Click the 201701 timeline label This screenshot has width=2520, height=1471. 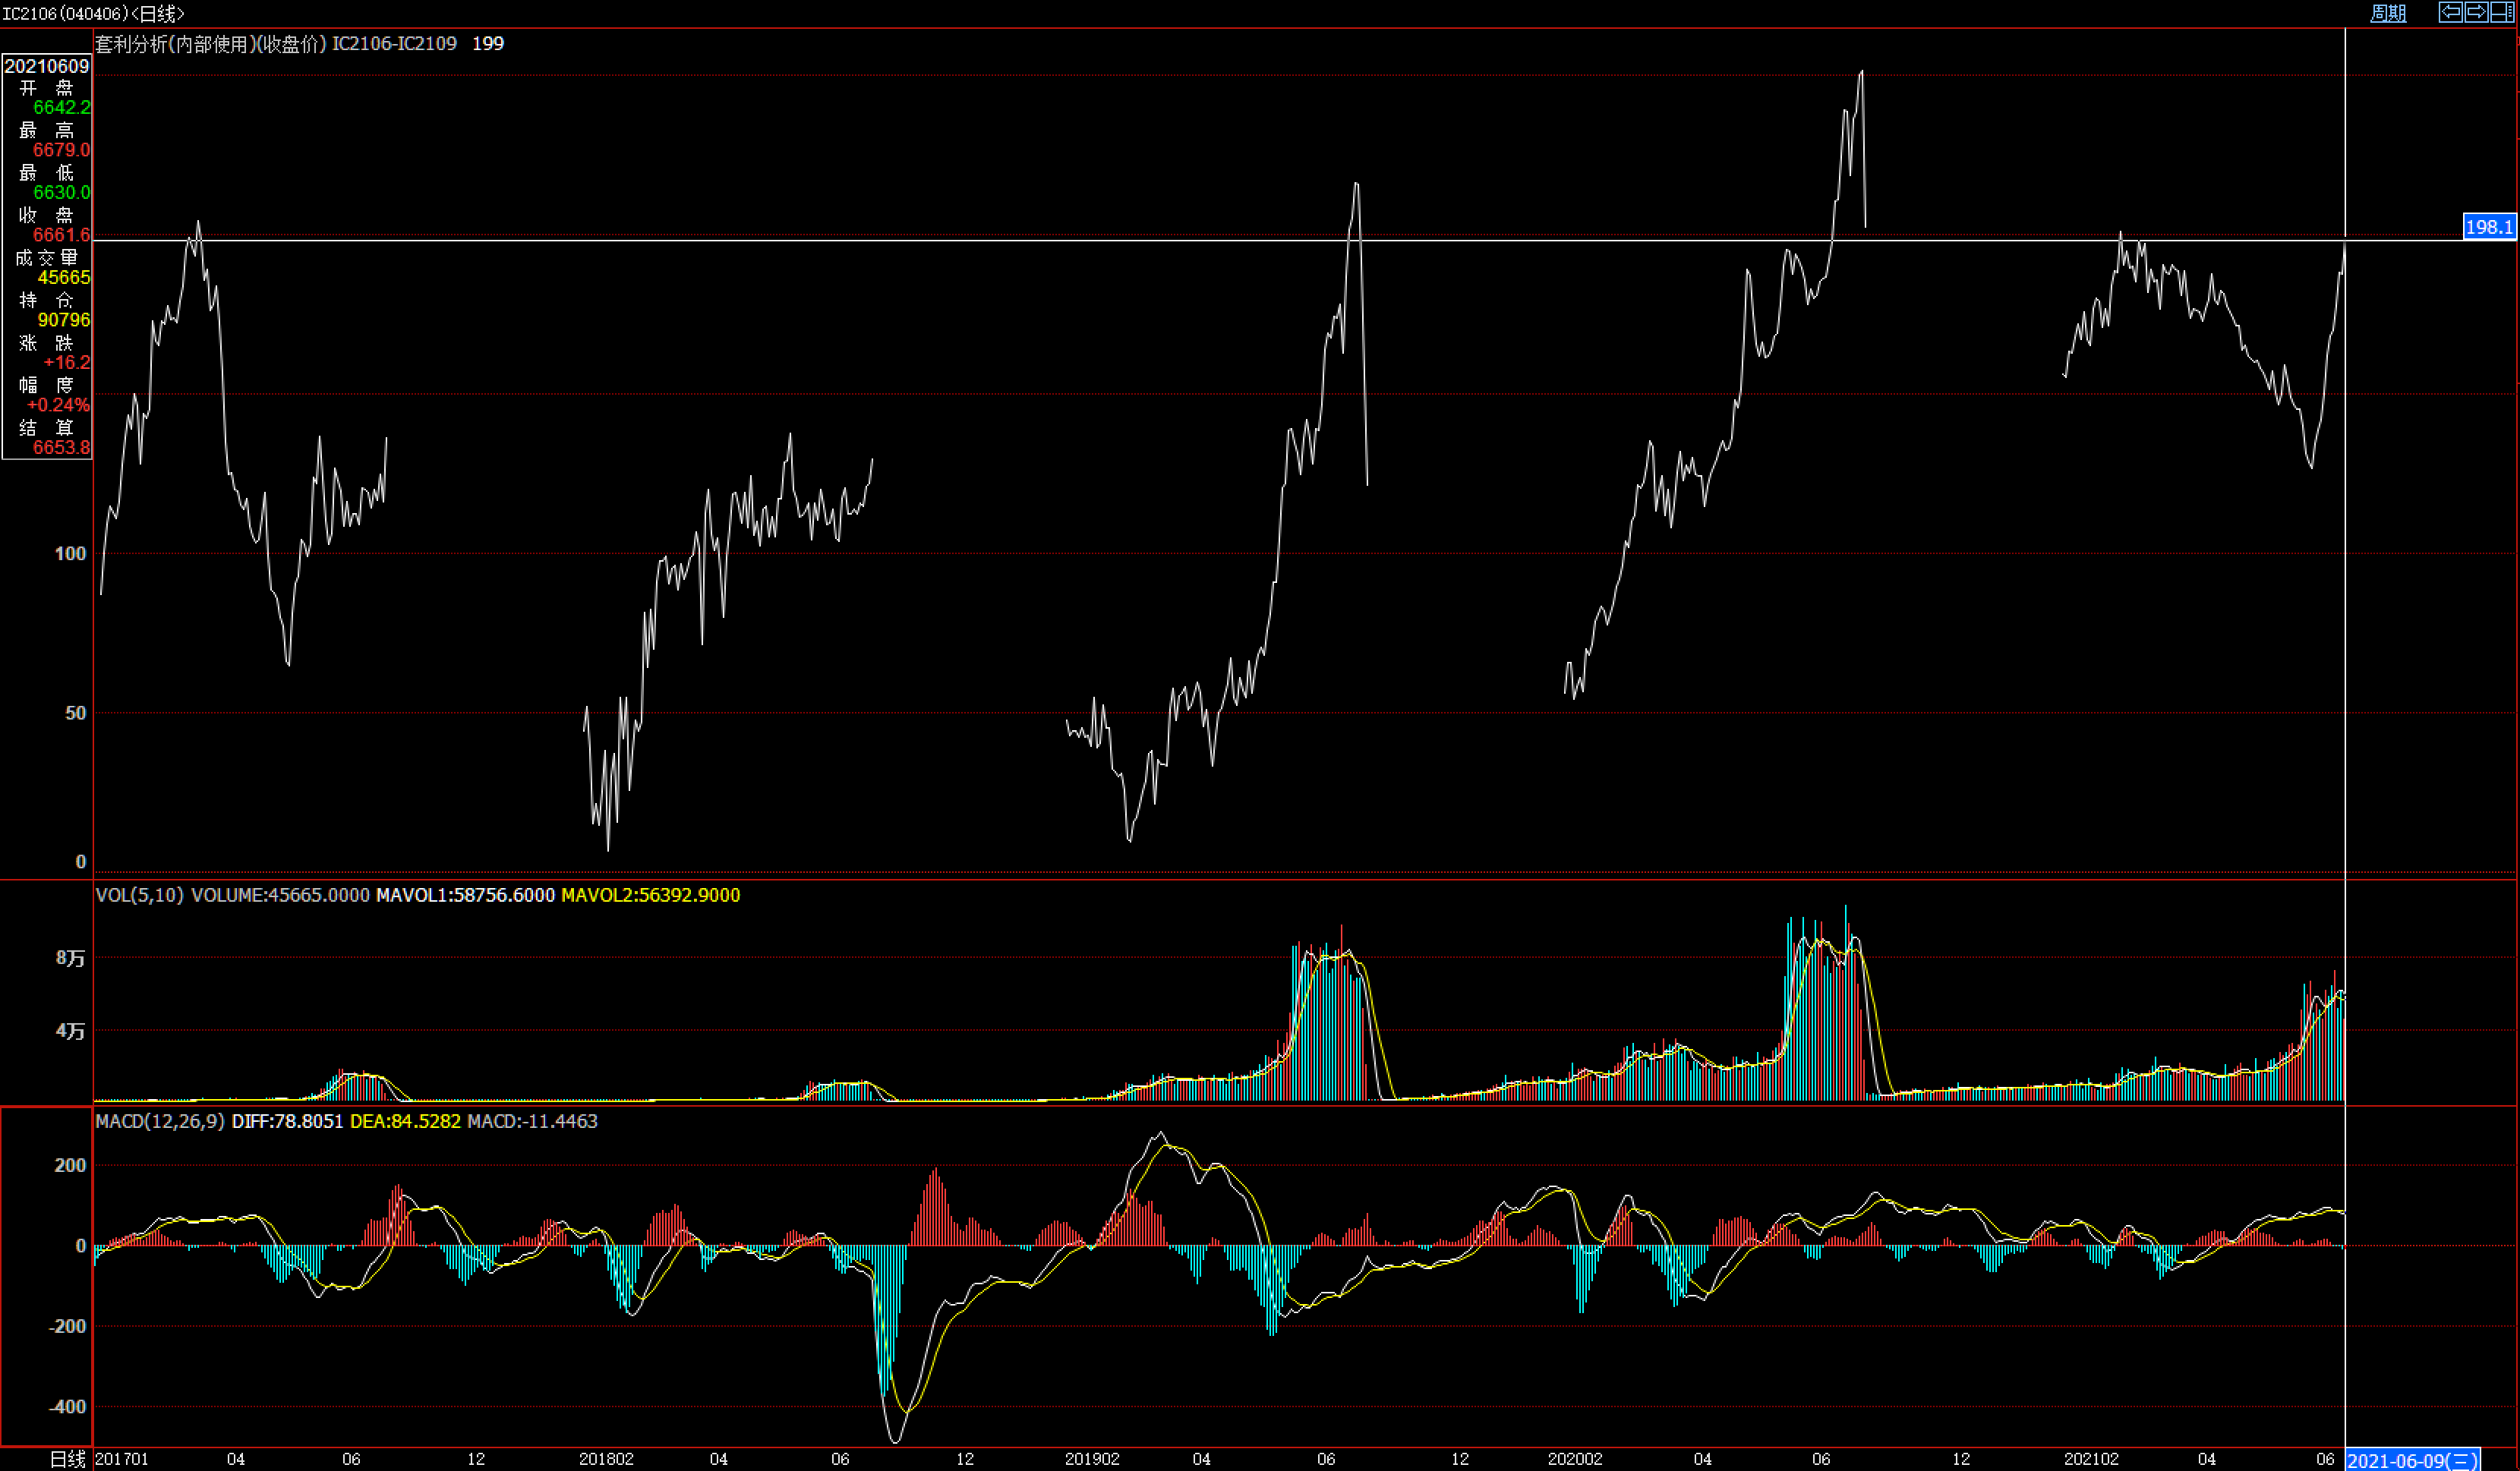pos(122,1459)
